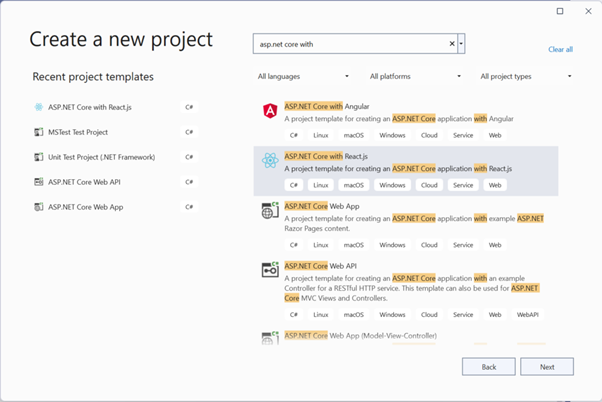Clear the search box with the X button

tap(452, 44)
